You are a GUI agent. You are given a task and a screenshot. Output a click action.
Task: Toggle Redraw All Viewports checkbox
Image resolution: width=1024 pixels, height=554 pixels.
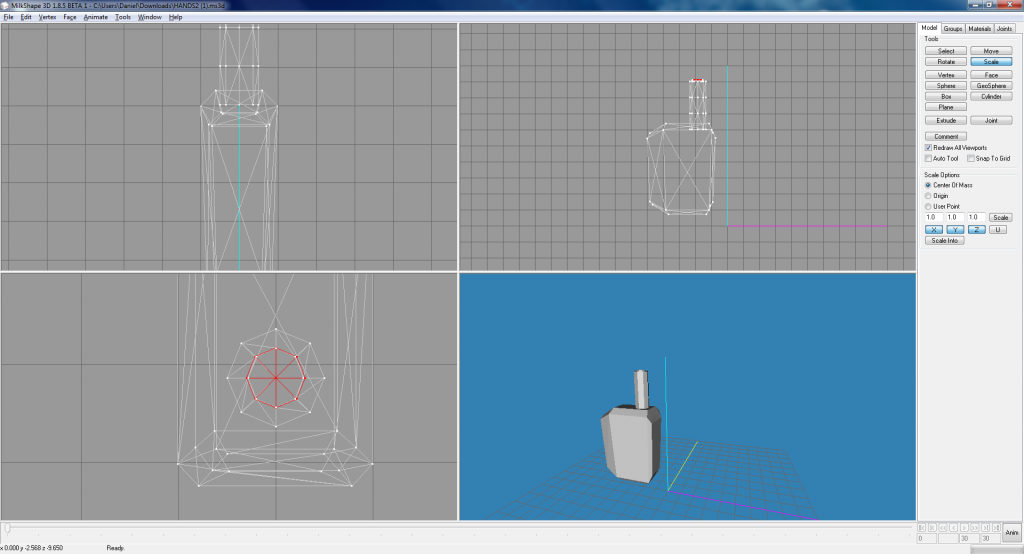coord(929,148)
